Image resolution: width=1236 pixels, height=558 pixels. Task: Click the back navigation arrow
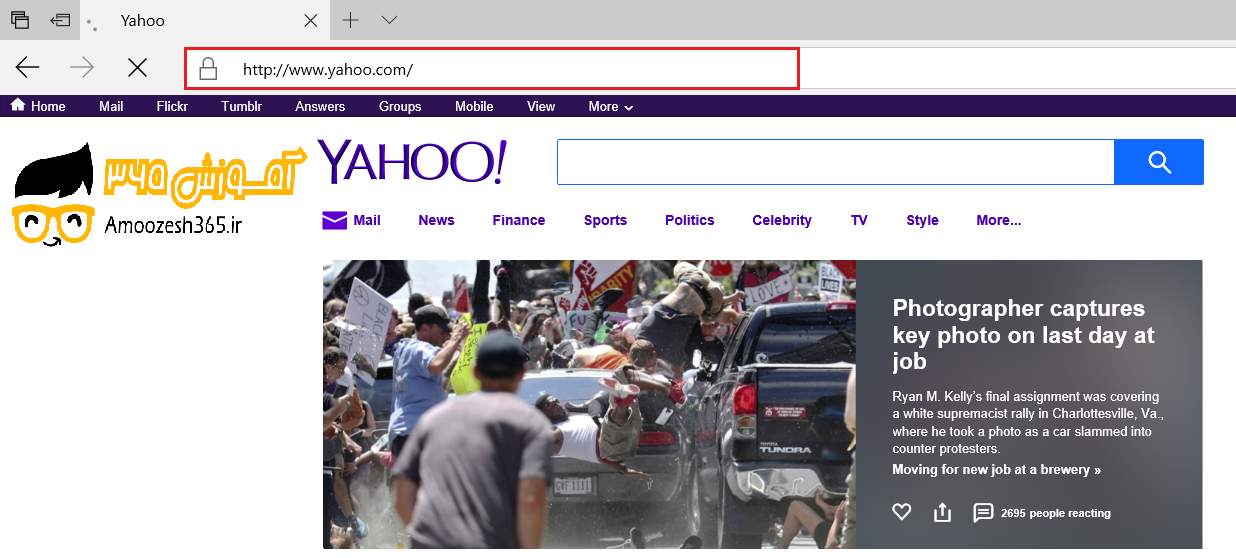coord(28,67)
